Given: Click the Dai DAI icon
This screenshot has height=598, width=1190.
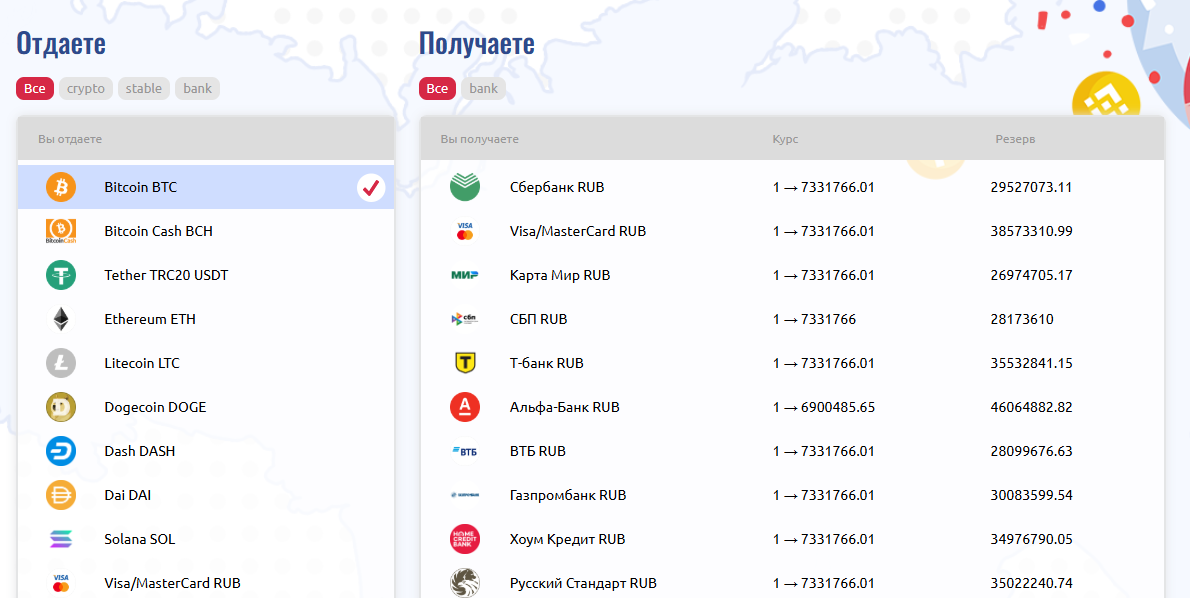Looking at the screenshot, I should click(x=61, y=495).
